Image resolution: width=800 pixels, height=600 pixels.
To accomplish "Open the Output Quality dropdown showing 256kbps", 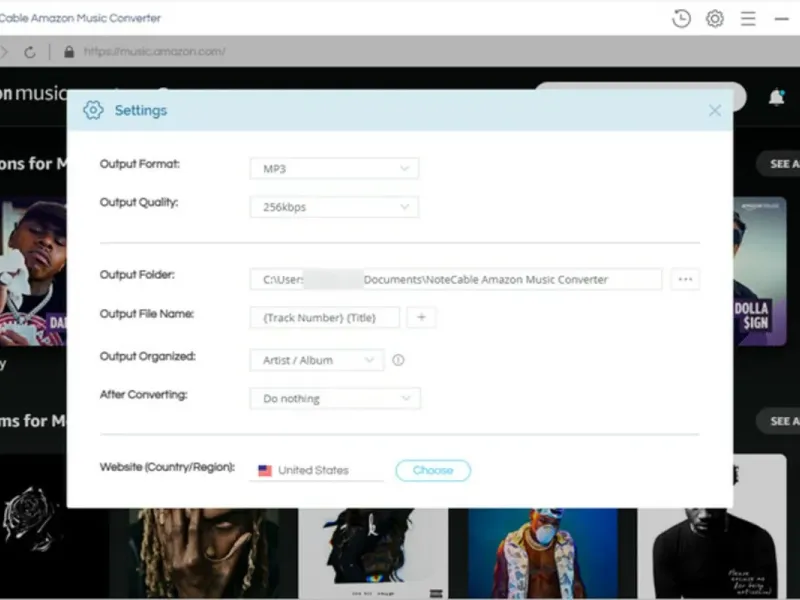I will pyautogui.click(x=334, y=207).
